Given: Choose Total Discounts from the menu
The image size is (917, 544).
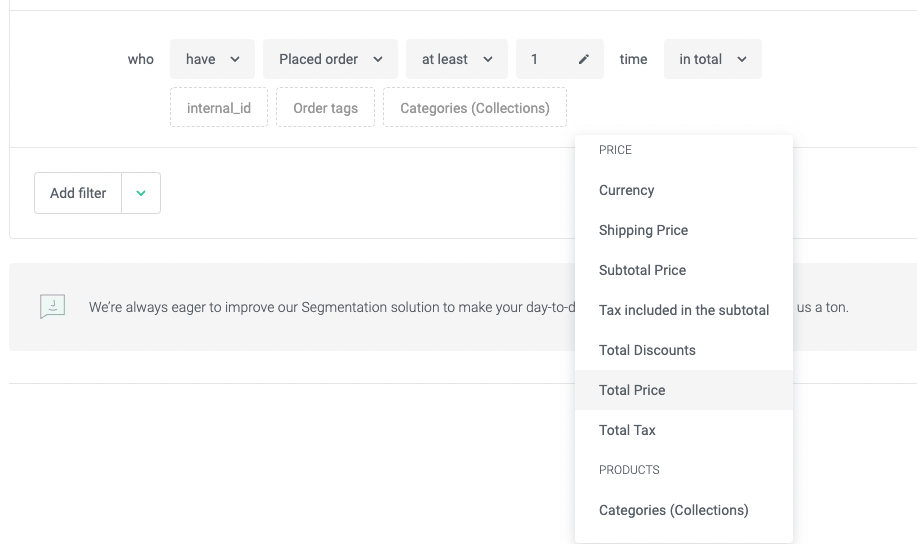Looking at the screenshot, I should pyautogui.click(x=647, y=350).
